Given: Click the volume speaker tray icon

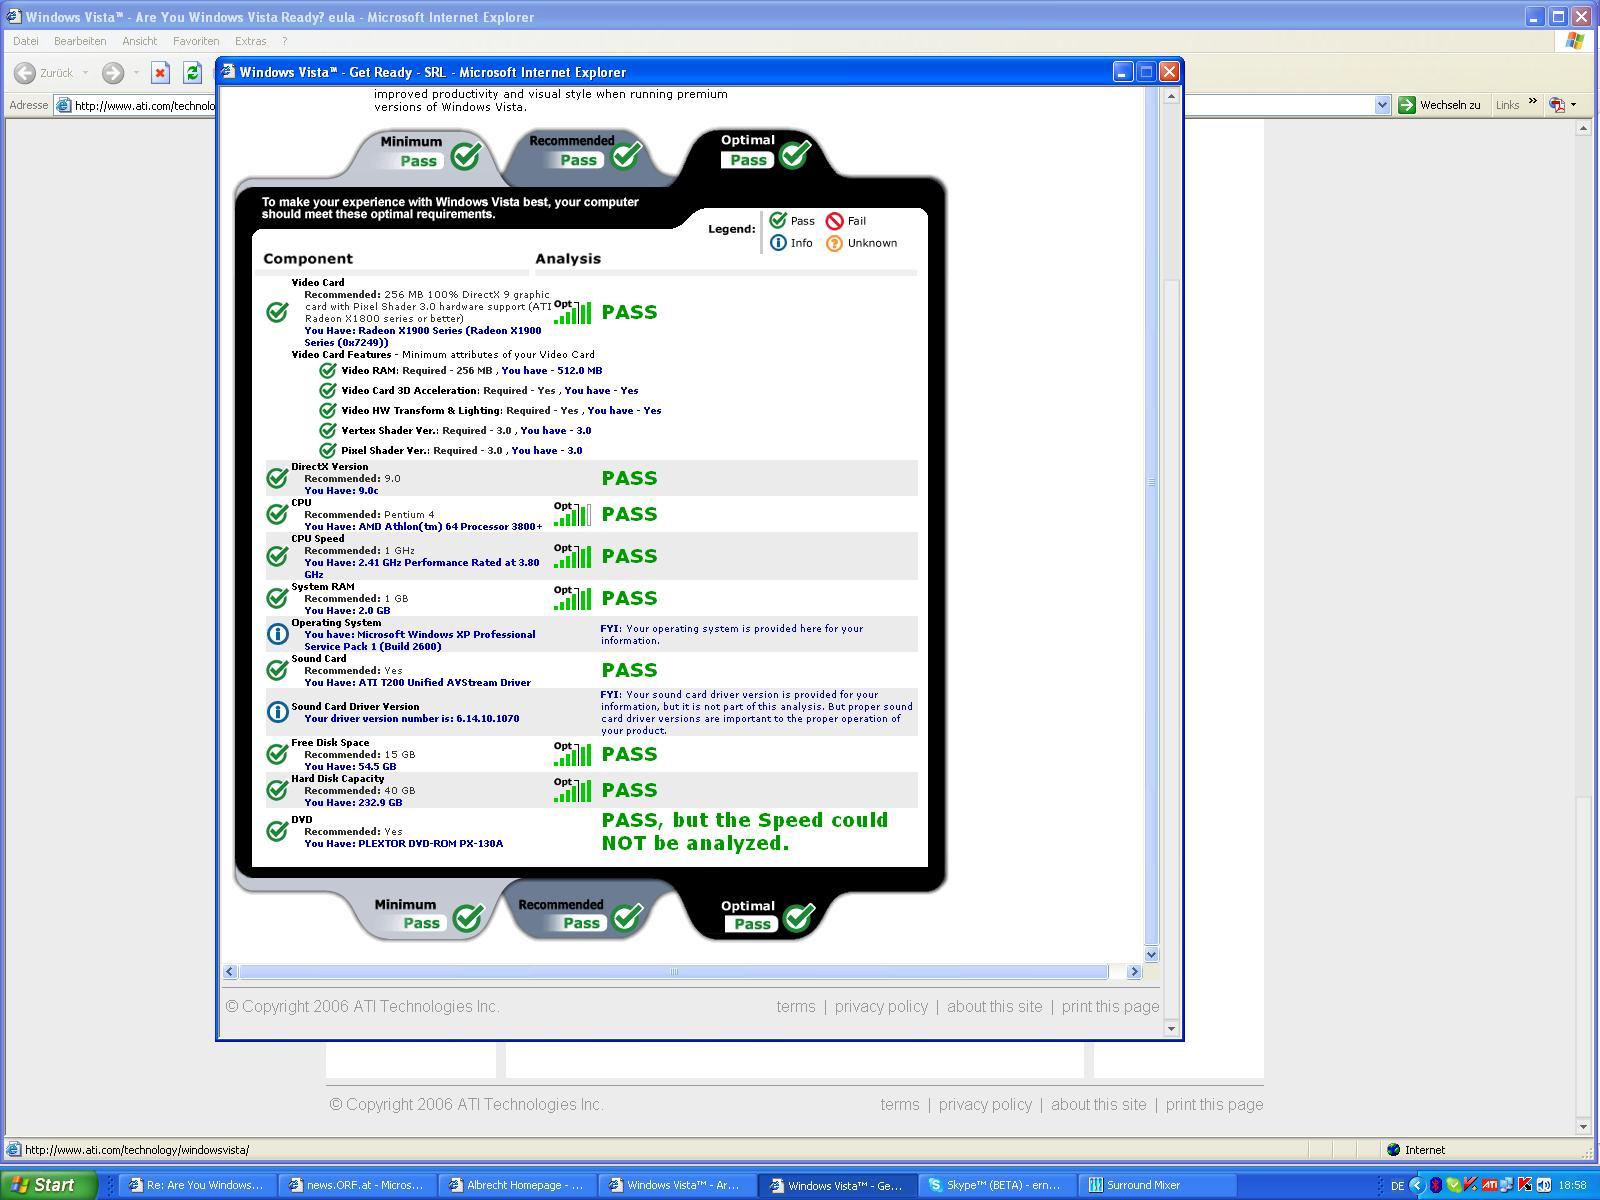Looking at the screenshot, I should (x=1543, y=1185).
